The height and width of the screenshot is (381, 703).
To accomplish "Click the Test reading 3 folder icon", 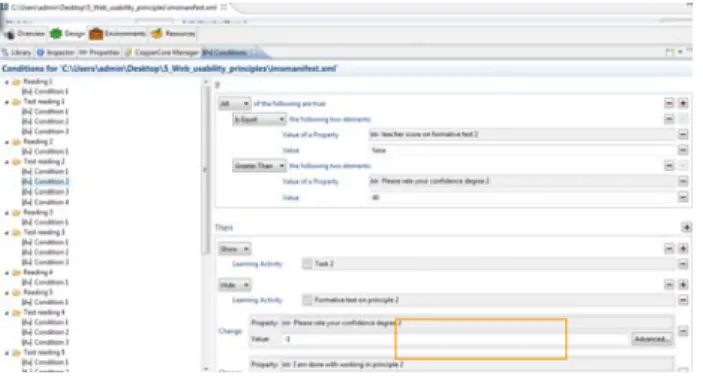I will coord(17,232).
